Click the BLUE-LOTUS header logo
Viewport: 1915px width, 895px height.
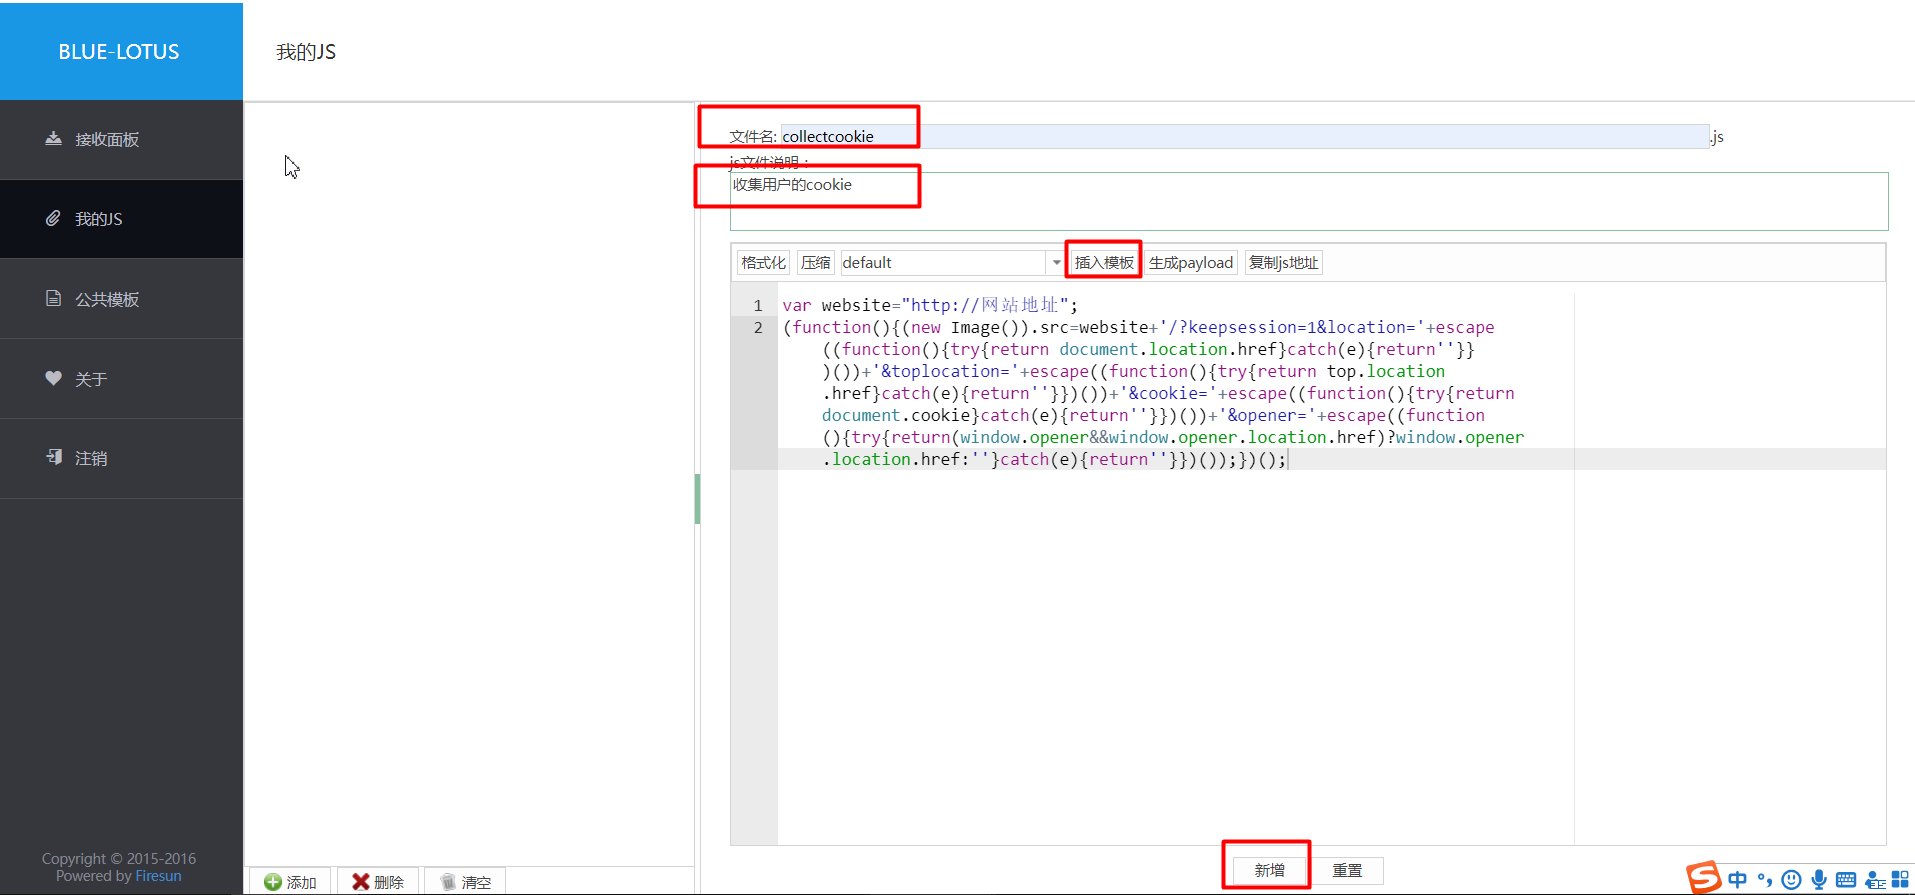pyautogui.click(x=119, y=52)
